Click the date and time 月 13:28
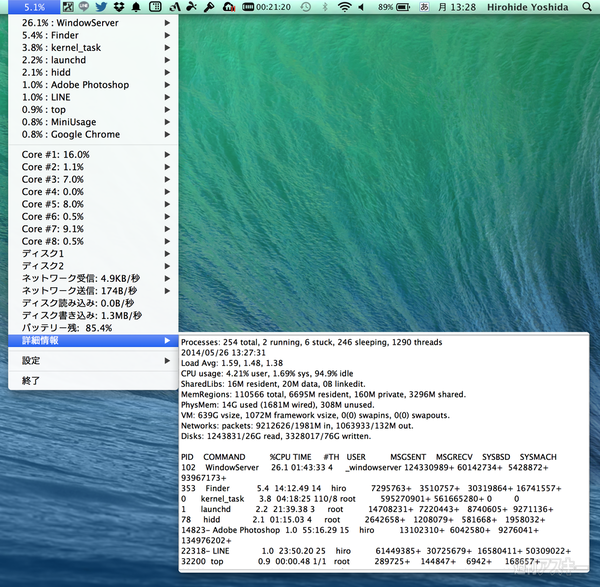 [457, 7]
